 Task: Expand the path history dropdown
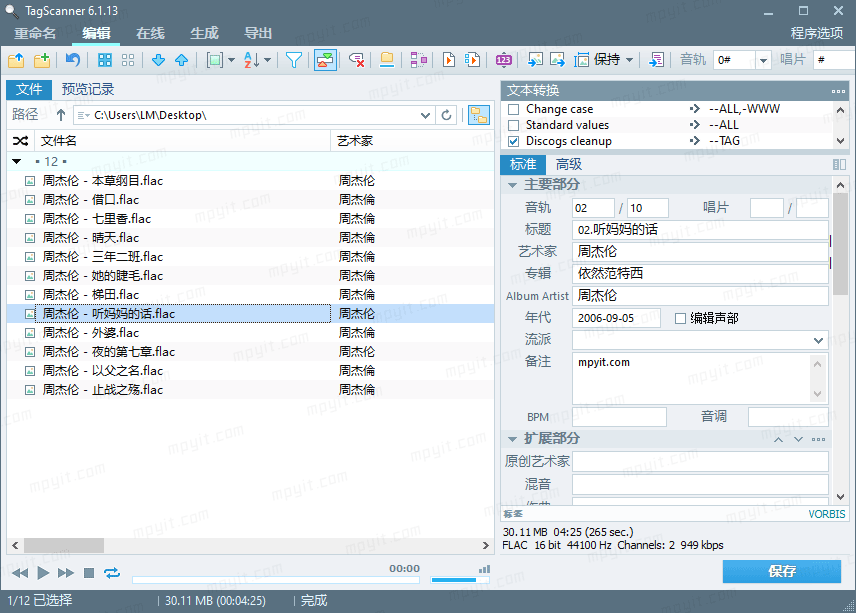click(x=425, y=115)
